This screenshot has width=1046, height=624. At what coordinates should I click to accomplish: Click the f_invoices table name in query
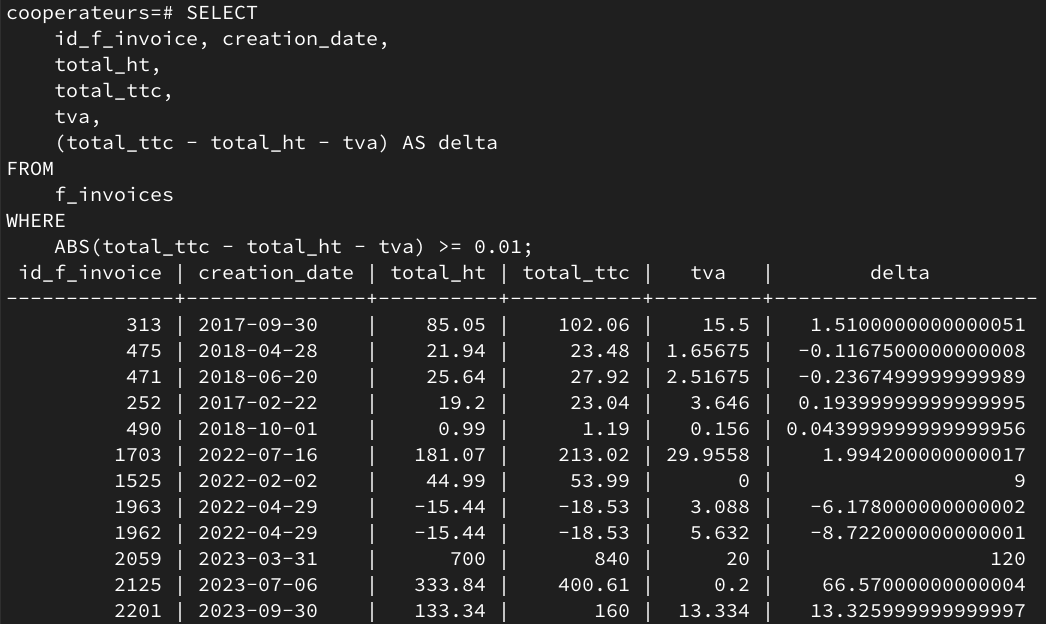pos(114,195)
